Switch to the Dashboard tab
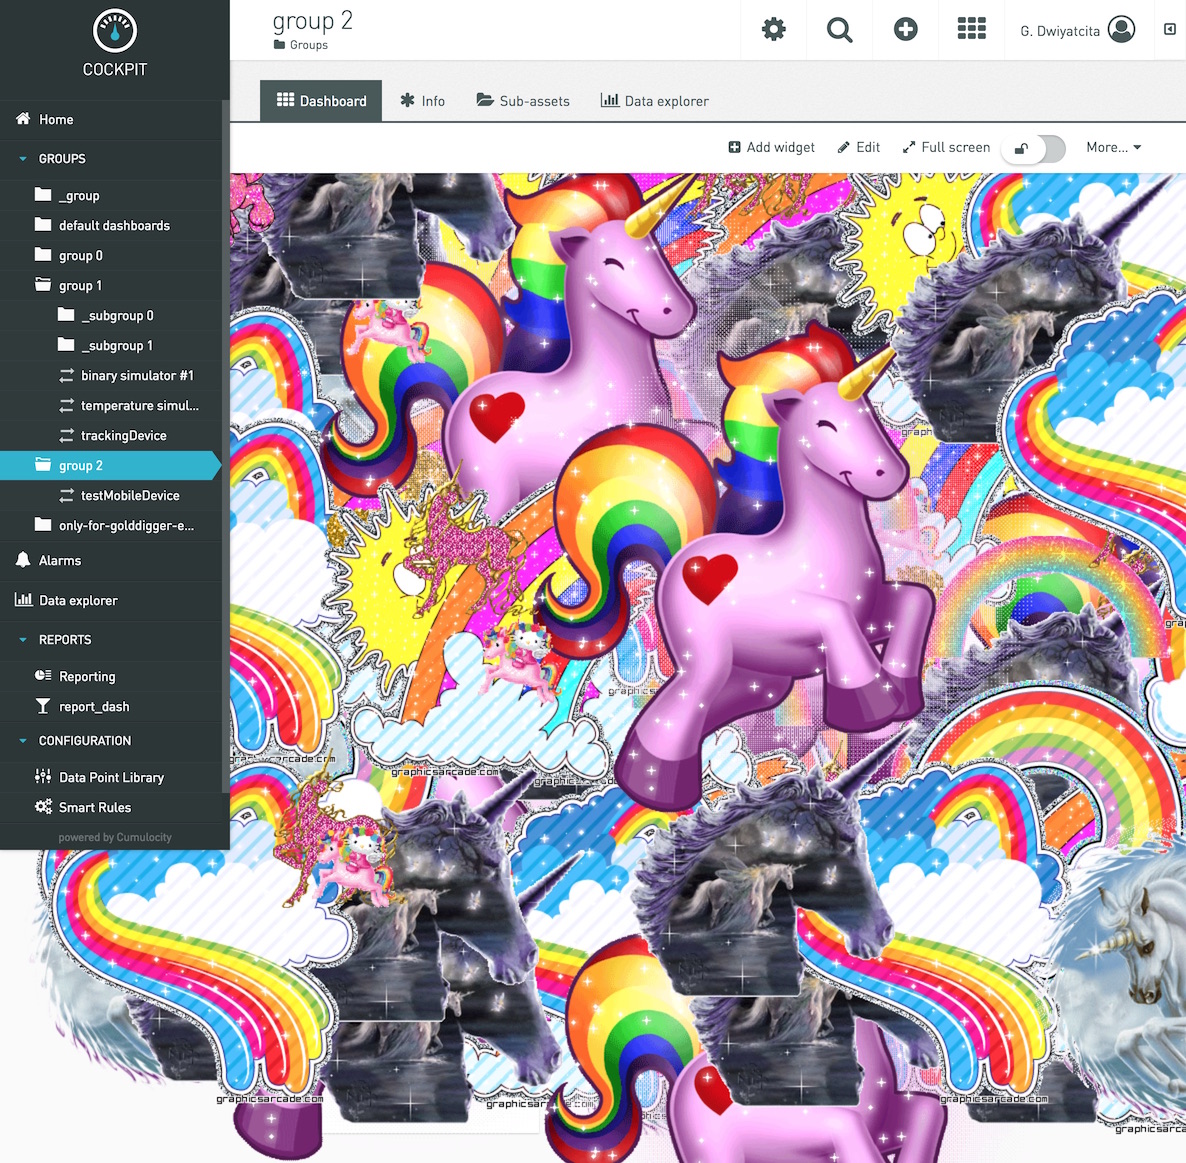This screenshot has width=1186, height=1163. tap(321, 101)
